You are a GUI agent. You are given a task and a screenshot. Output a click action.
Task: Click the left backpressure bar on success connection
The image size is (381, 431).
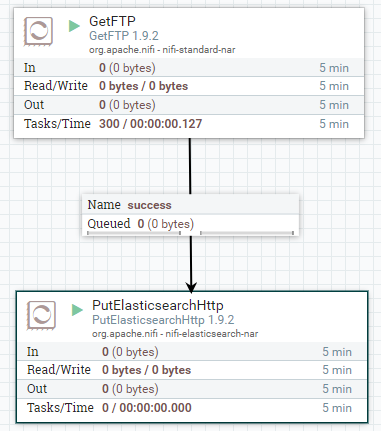click(x=134, y=233)
